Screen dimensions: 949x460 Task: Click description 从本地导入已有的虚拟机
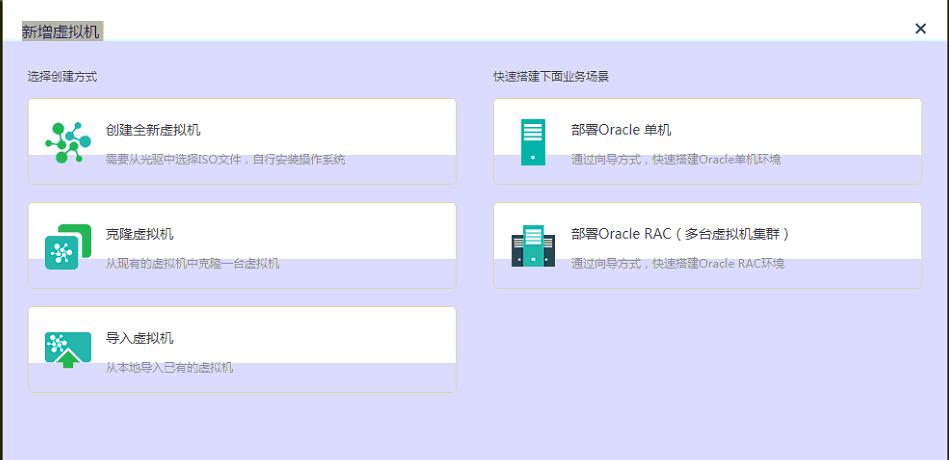click(169, 368)
